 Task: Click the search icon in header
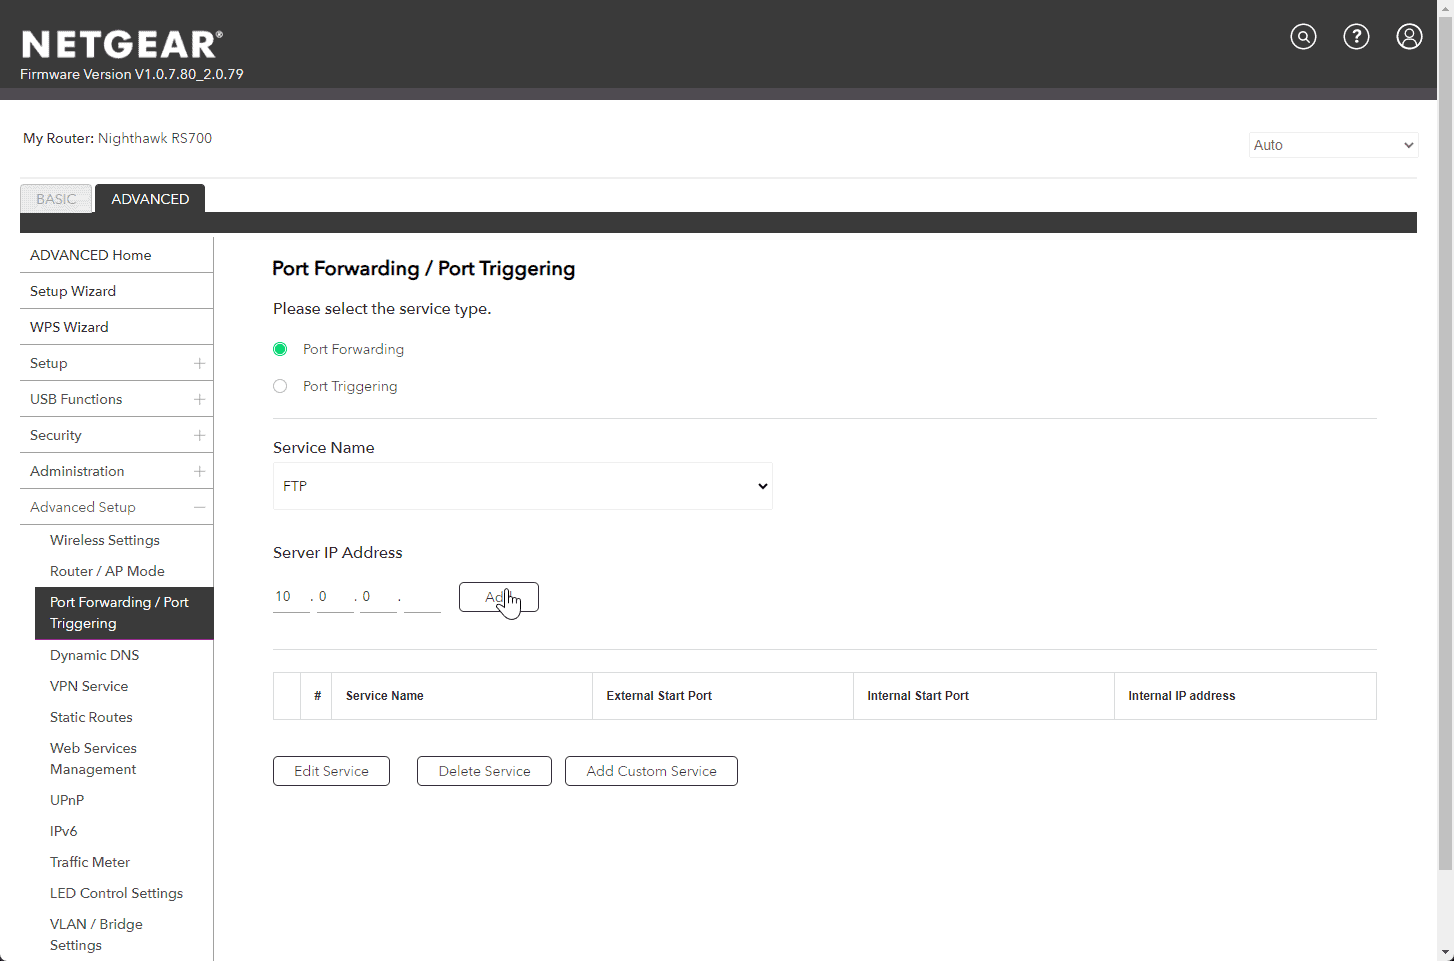point(1303,37)
